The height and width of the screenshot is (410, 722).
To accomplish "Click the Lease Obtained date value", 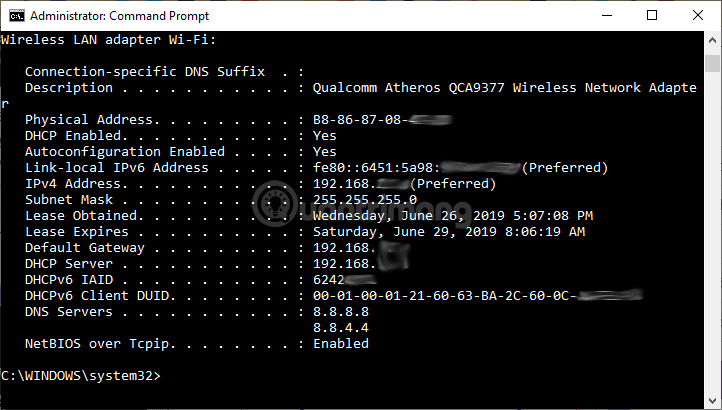I will 452,216.
